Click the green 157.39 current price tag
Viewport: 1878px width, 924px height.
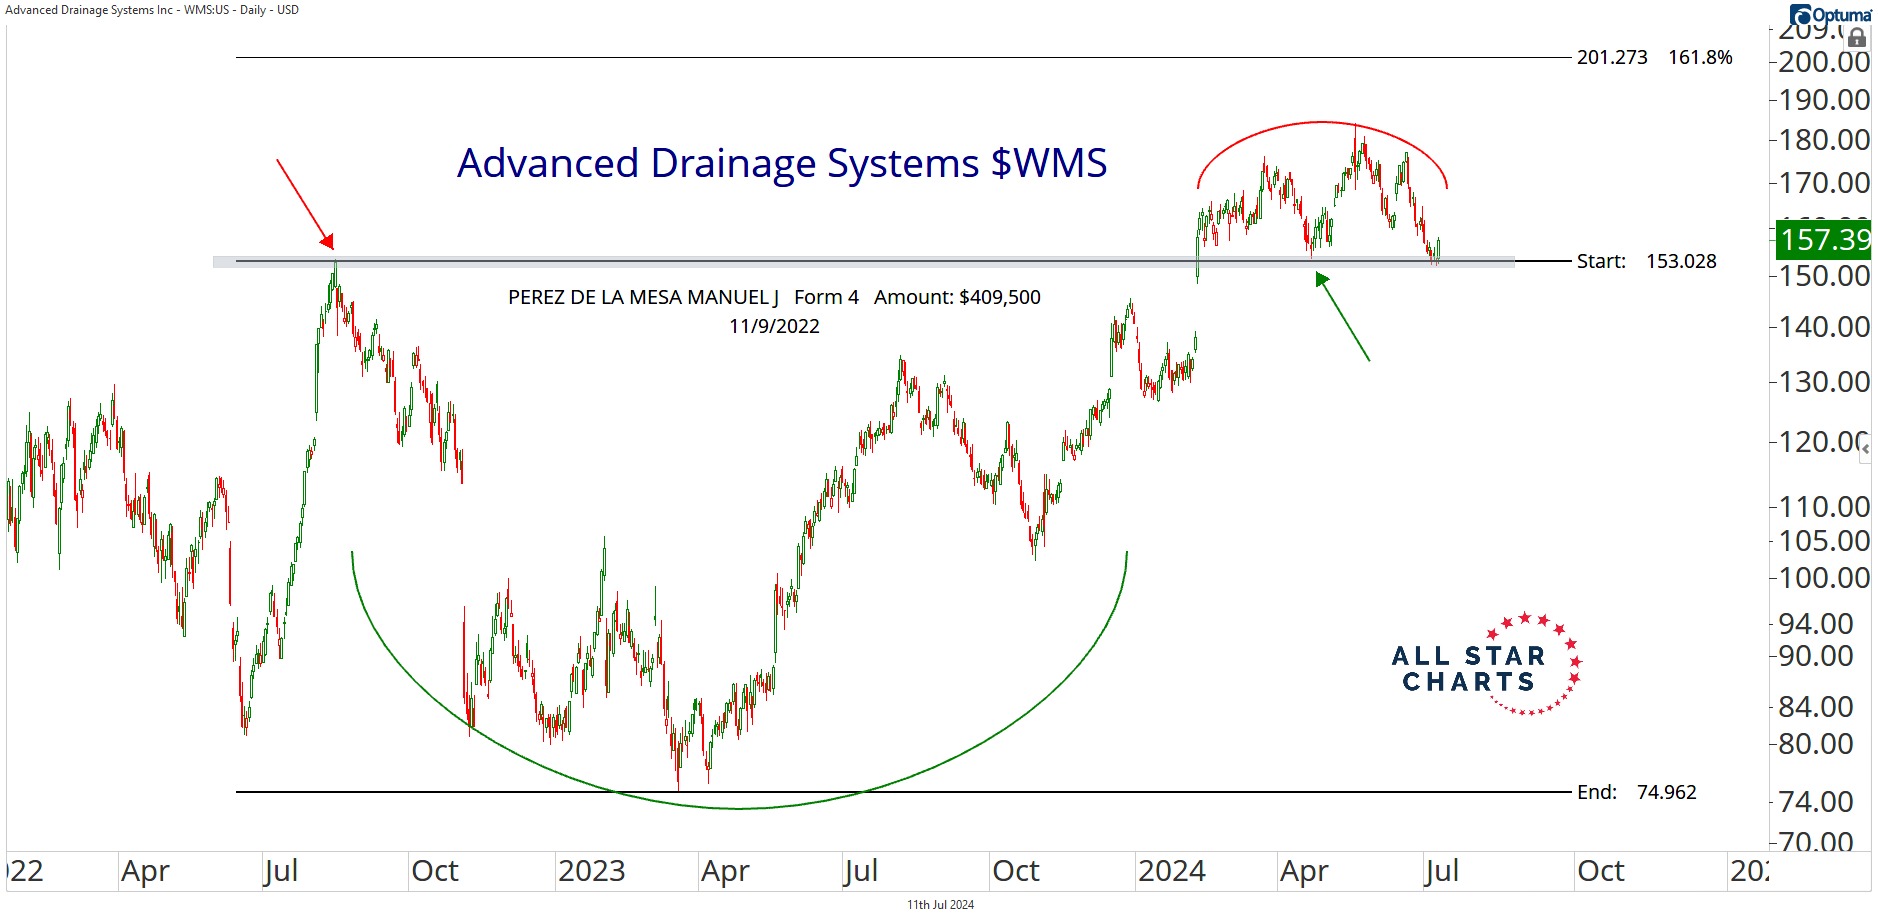pos(1823,240)
